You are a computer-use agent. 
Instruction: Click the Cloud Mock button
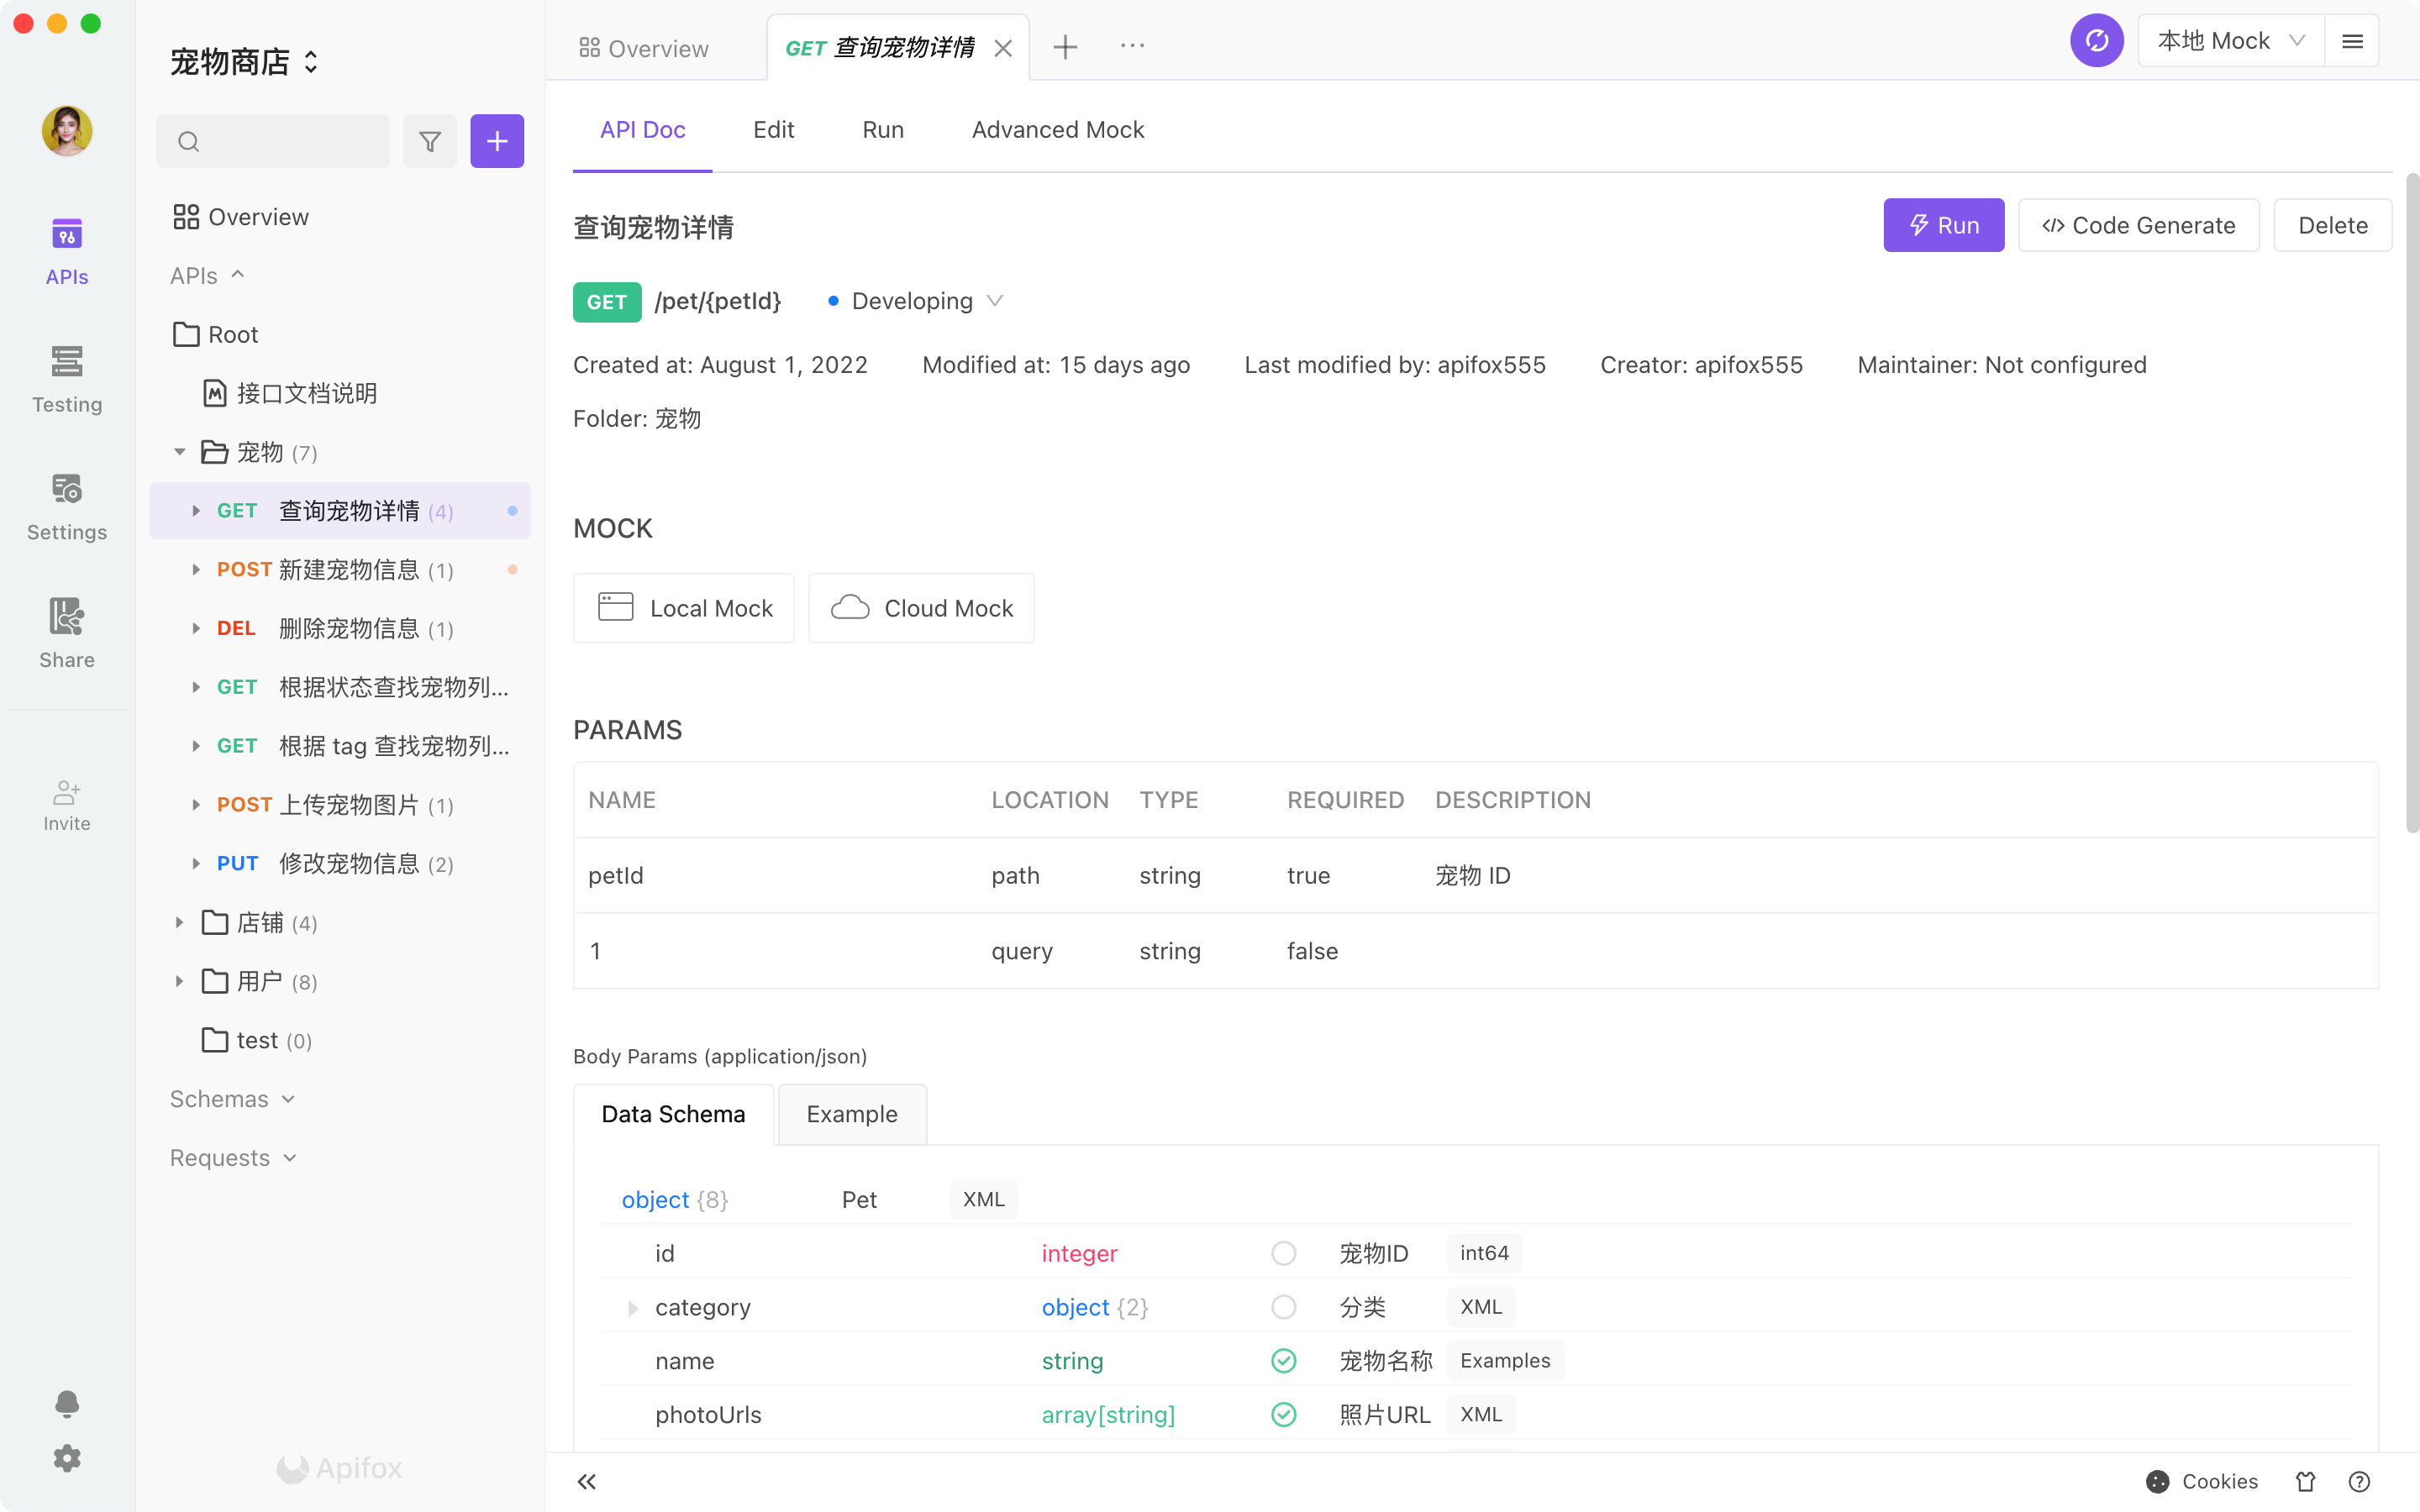pyautogui.click(x=921, y=608)
